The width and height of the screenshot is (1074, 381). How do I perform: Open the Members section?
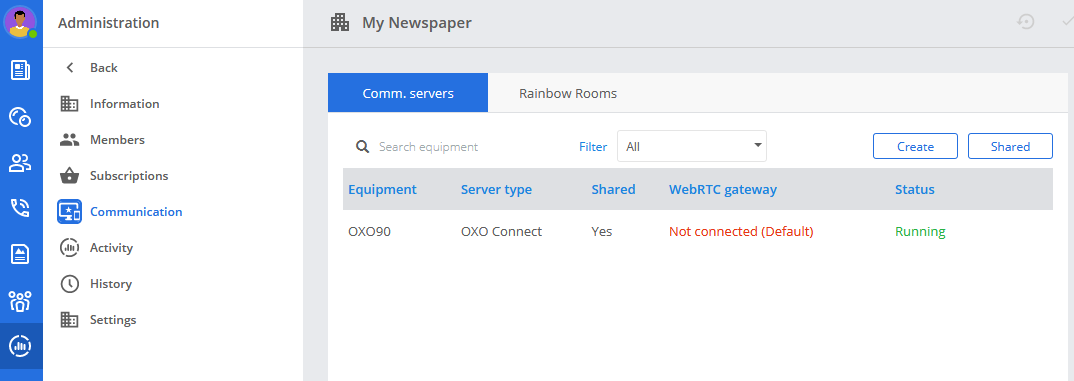(117, 140)
